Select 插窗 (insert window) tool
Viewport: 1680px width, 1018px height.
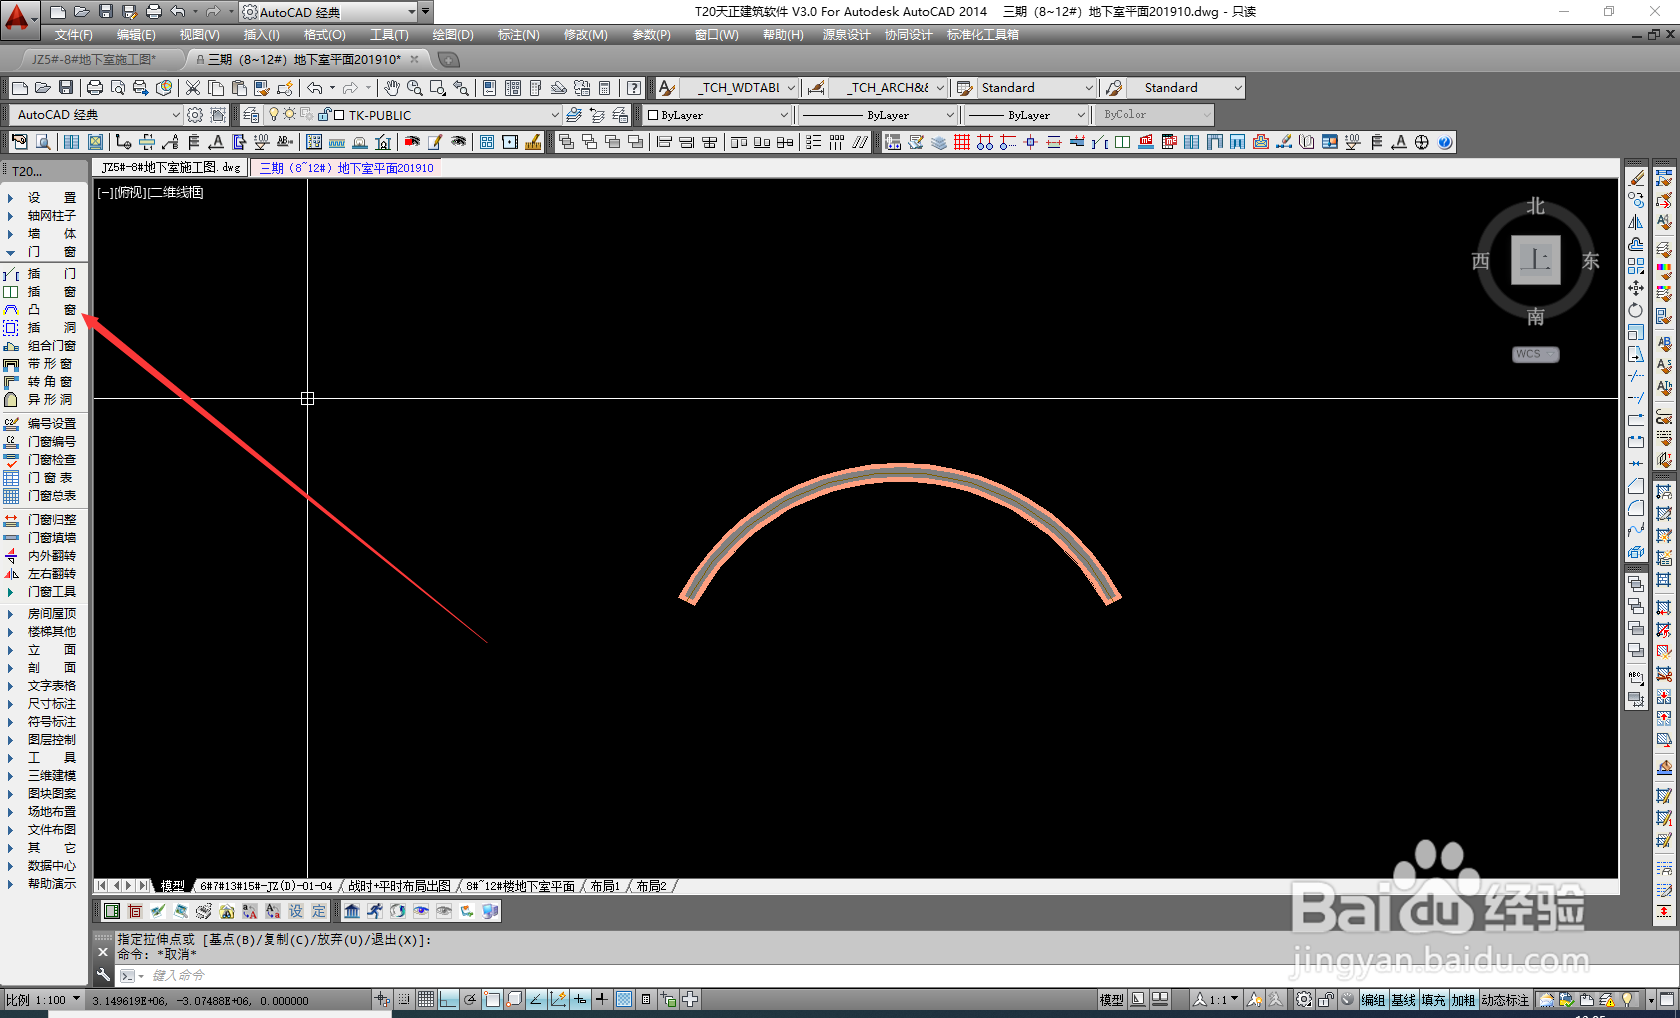(40, 292)
